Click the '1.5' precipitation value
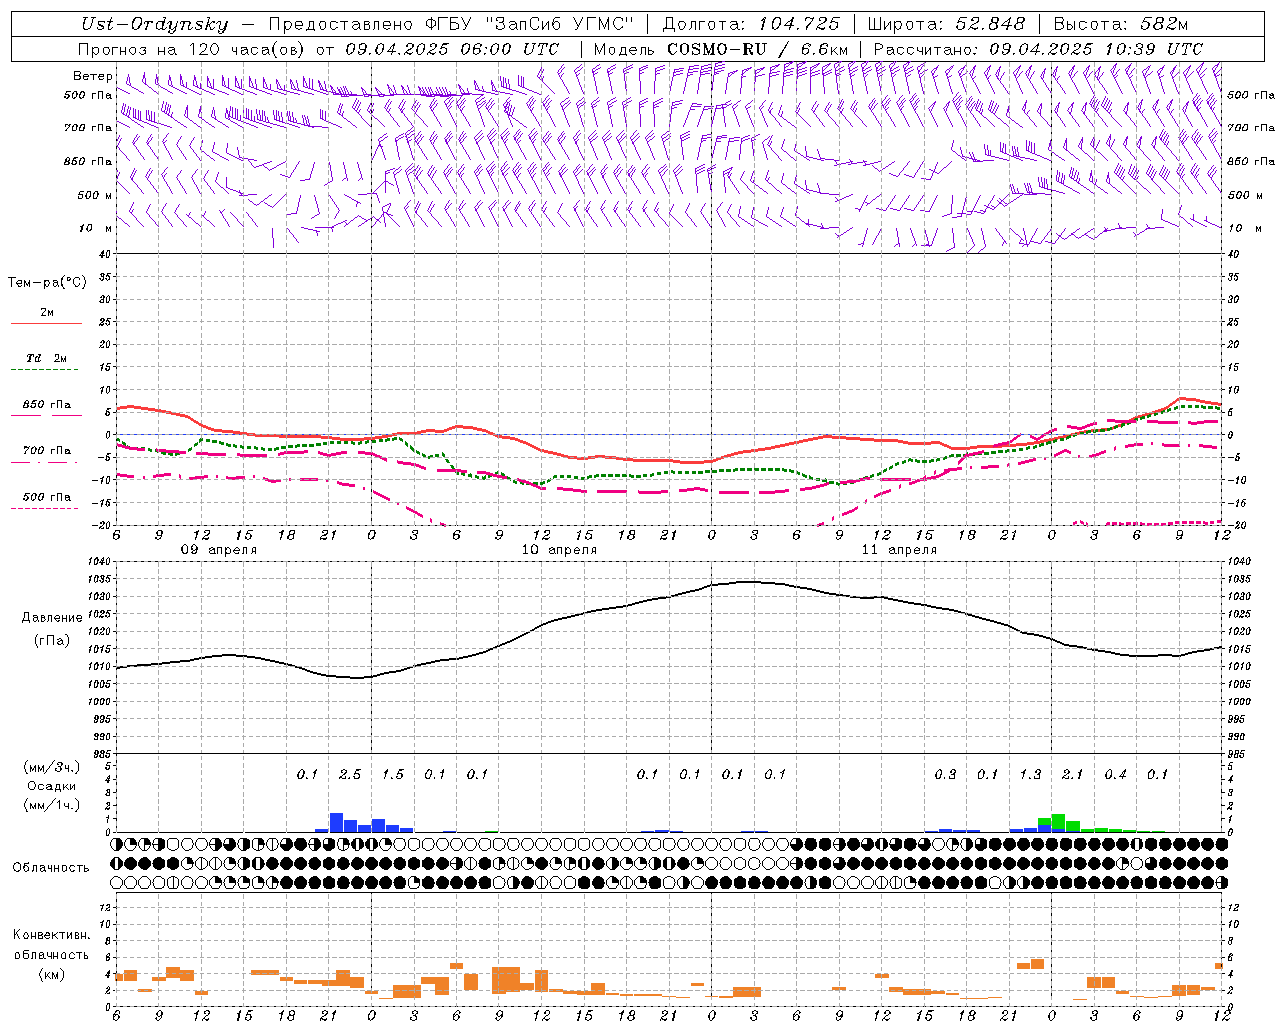The width and height of the screenshot is (1280, 1024). coord(393,774)
